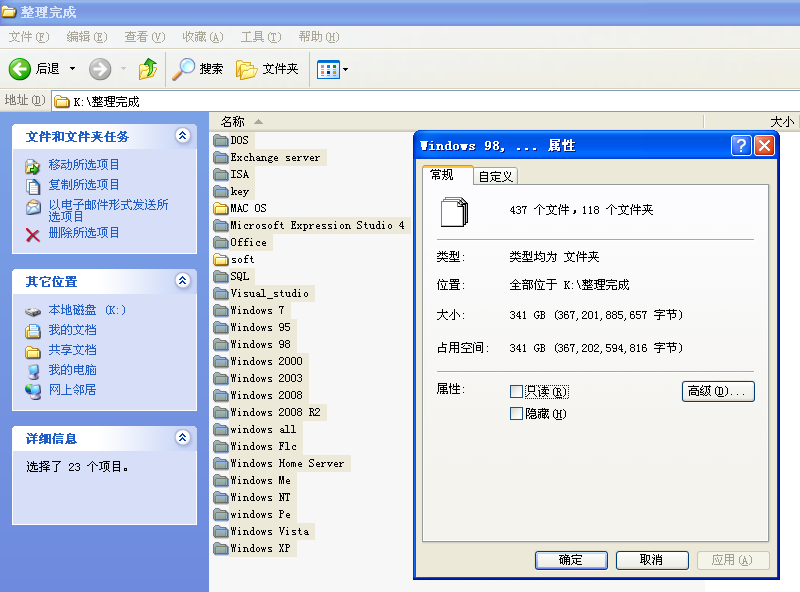800x592 pixels.
Task: Collapse the File and Folder Tasks panel
Action: pos(182,136)
